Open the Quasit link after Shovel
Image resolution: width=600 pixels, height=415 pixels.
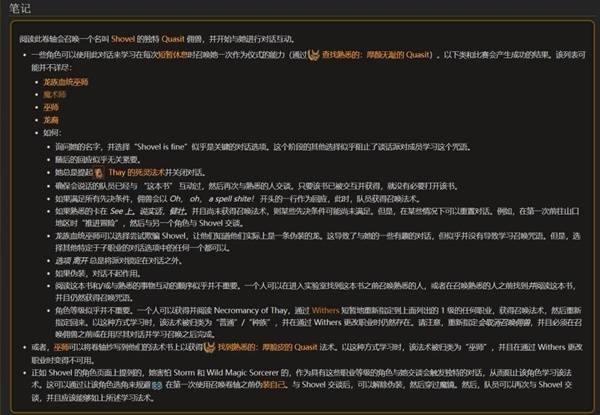pyautogui.click(x=173, y=39)
